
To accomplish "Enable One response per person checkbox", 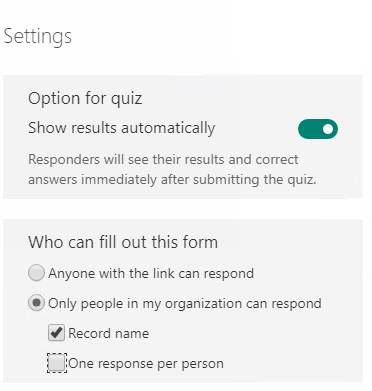I will [56, 363].
